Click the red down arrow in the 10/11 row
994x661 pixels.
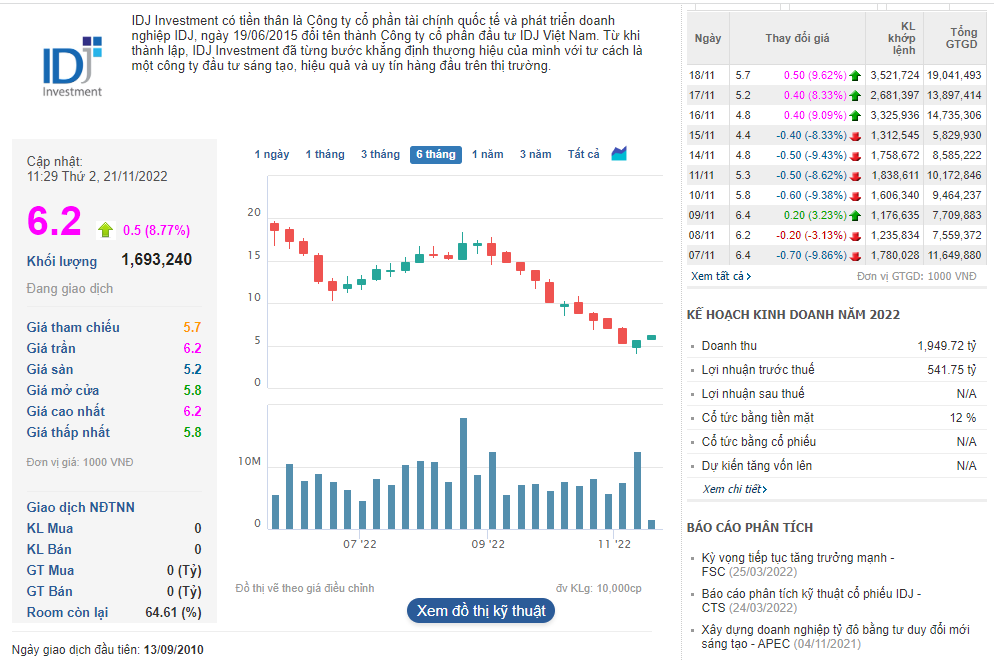[x=855, y=196]
